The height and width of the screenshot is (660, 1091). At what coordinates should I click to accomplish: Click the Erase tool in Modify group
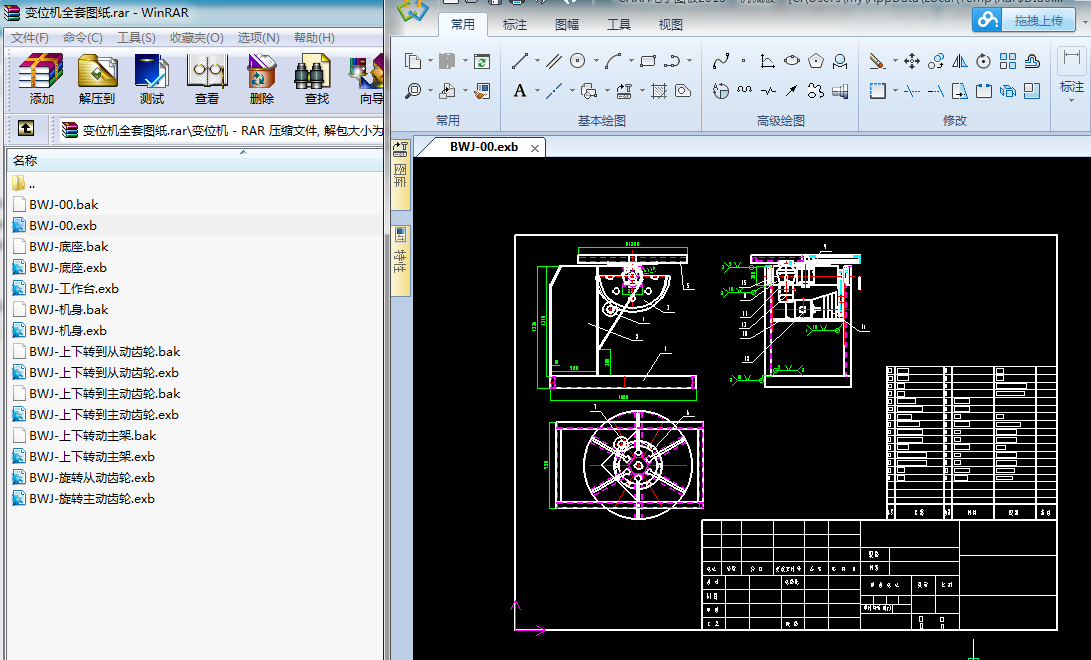877,61
